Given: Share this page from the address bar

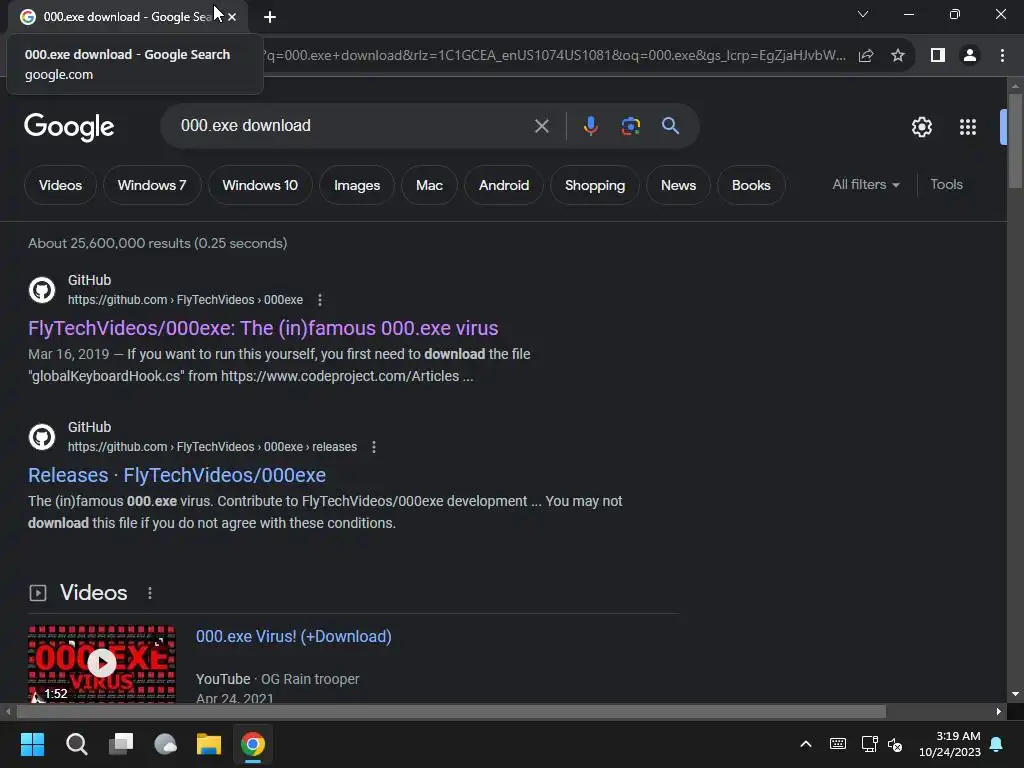Looking at the screenshot, I should [x=866, y=56].
